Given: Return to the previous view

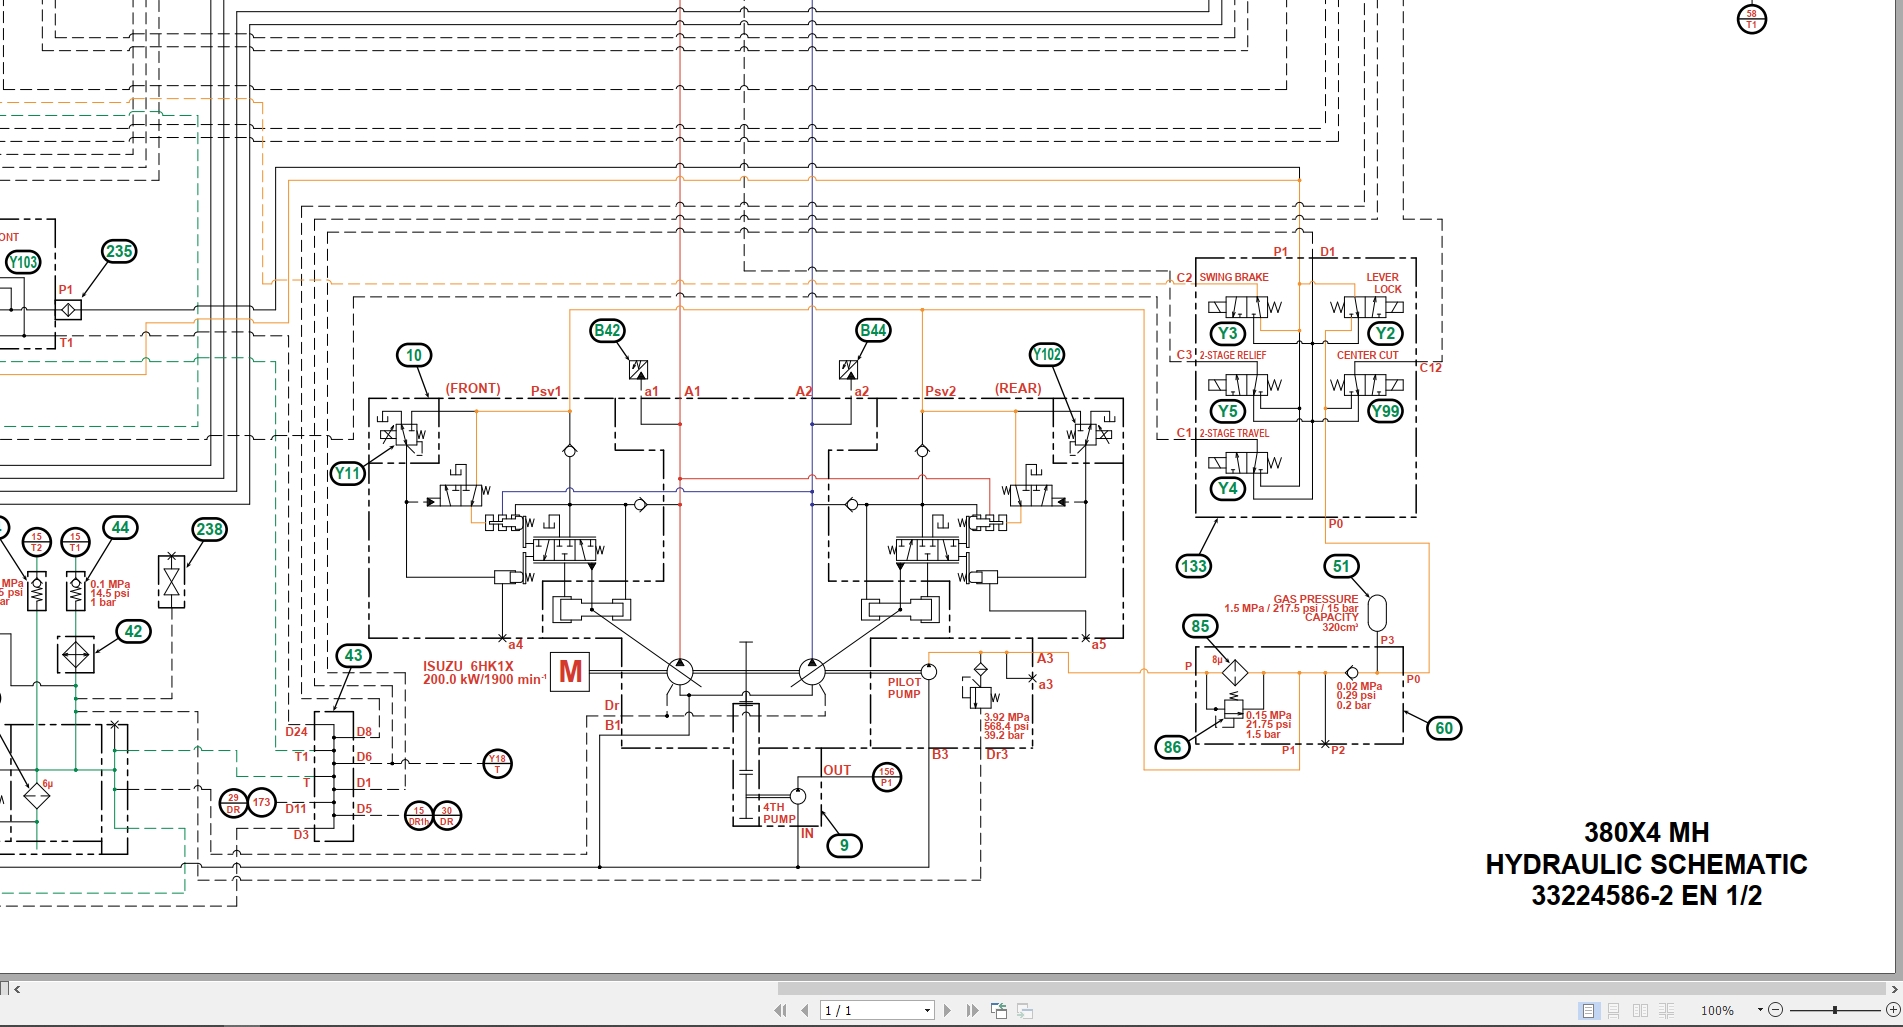Looking at the screenshot, I should (998, 1010).
